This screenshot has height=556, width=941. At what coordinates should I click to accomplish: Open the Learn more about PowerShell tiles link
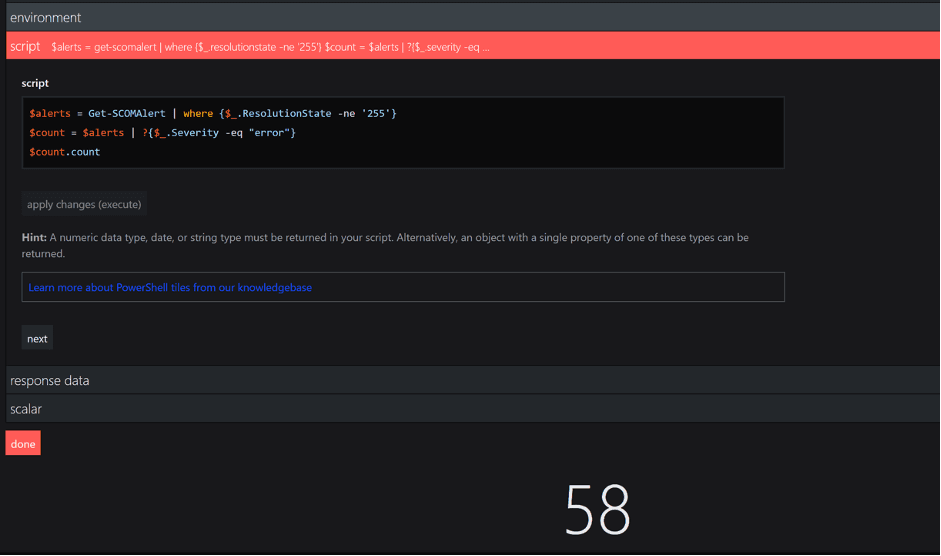170,287
